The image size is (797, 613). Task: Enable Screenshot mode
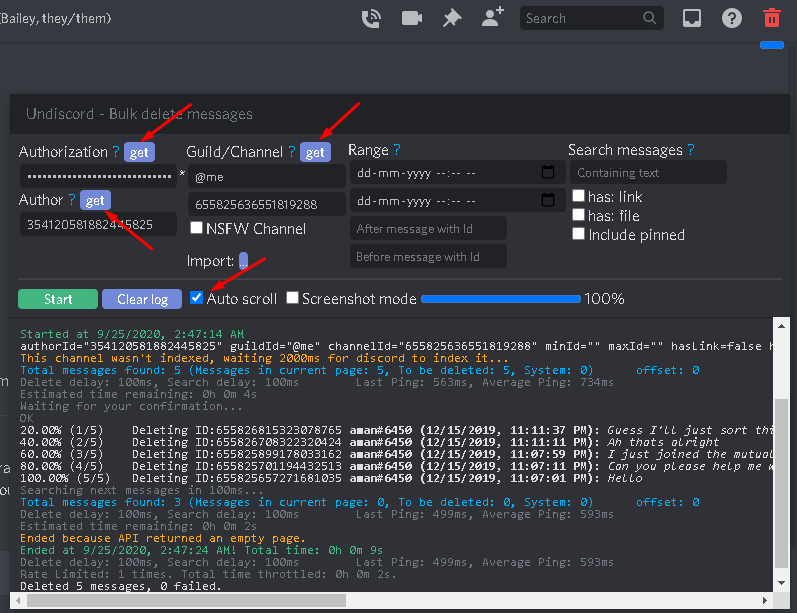(292, 297)
